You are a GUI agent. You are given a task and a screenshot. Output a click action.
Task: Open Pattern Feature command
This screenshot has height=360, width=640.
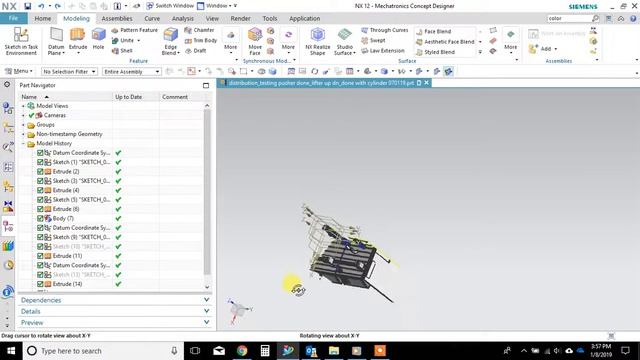[134, 30]
